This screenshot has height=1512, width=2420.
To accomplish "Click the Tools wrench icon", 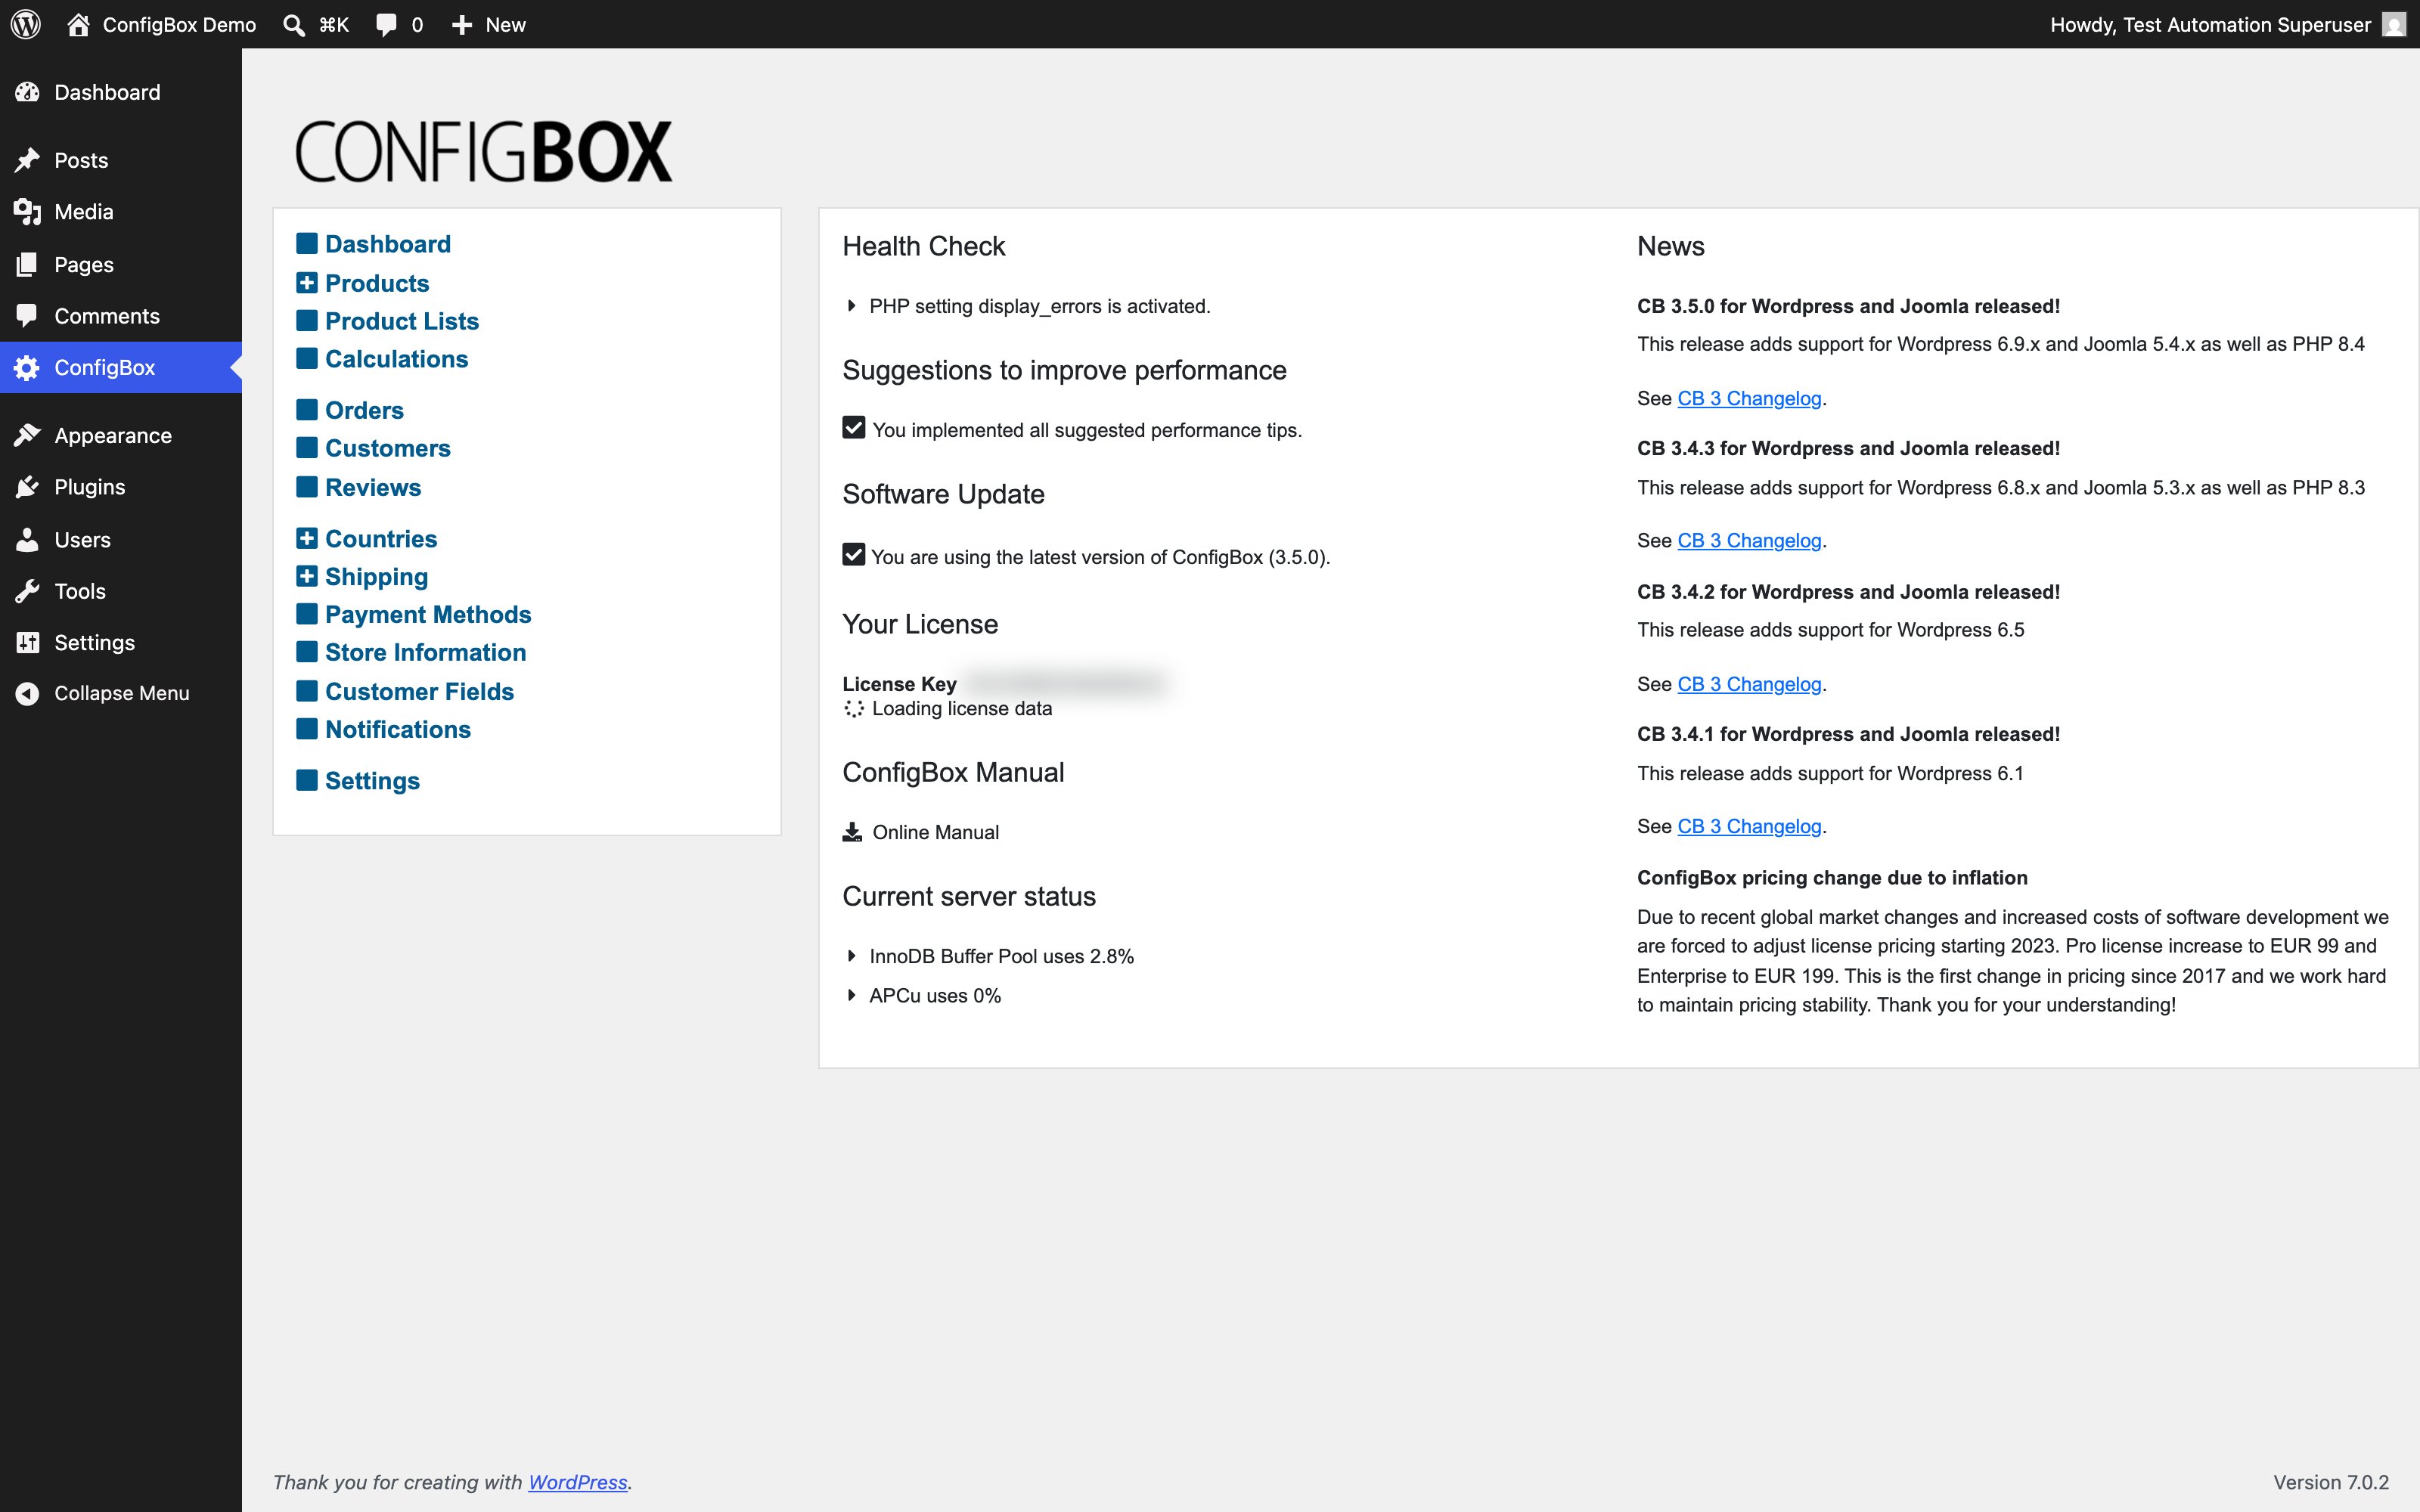I will (x=27, y=591).
